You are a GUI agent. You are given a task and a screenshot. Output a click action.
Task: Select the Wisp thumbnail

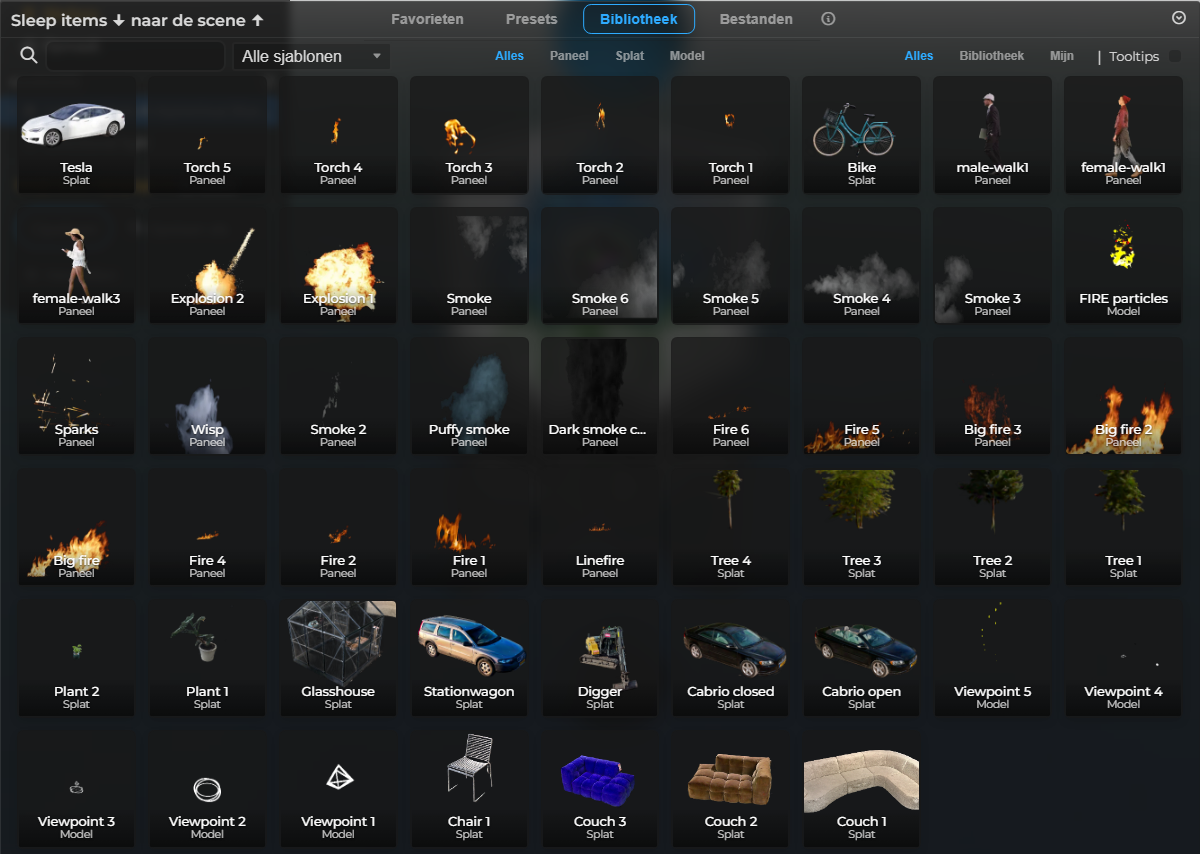tap(207, 396)
